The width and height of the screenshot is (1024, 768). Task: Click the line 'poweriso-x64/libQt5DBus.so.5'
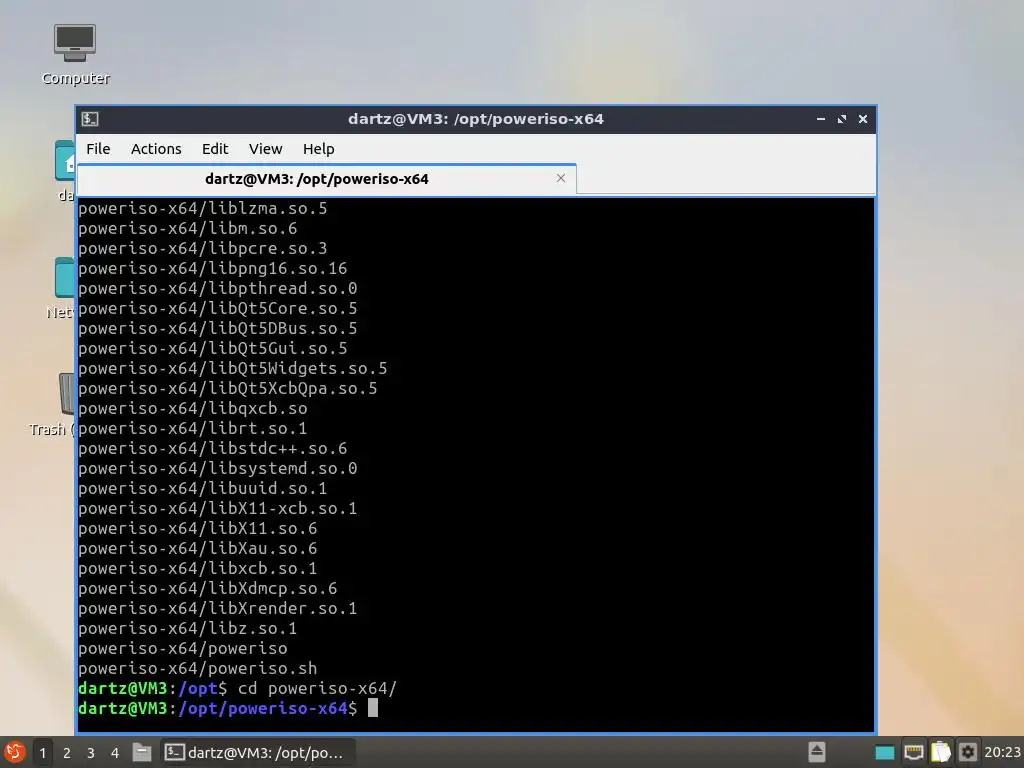click(217, 328)
